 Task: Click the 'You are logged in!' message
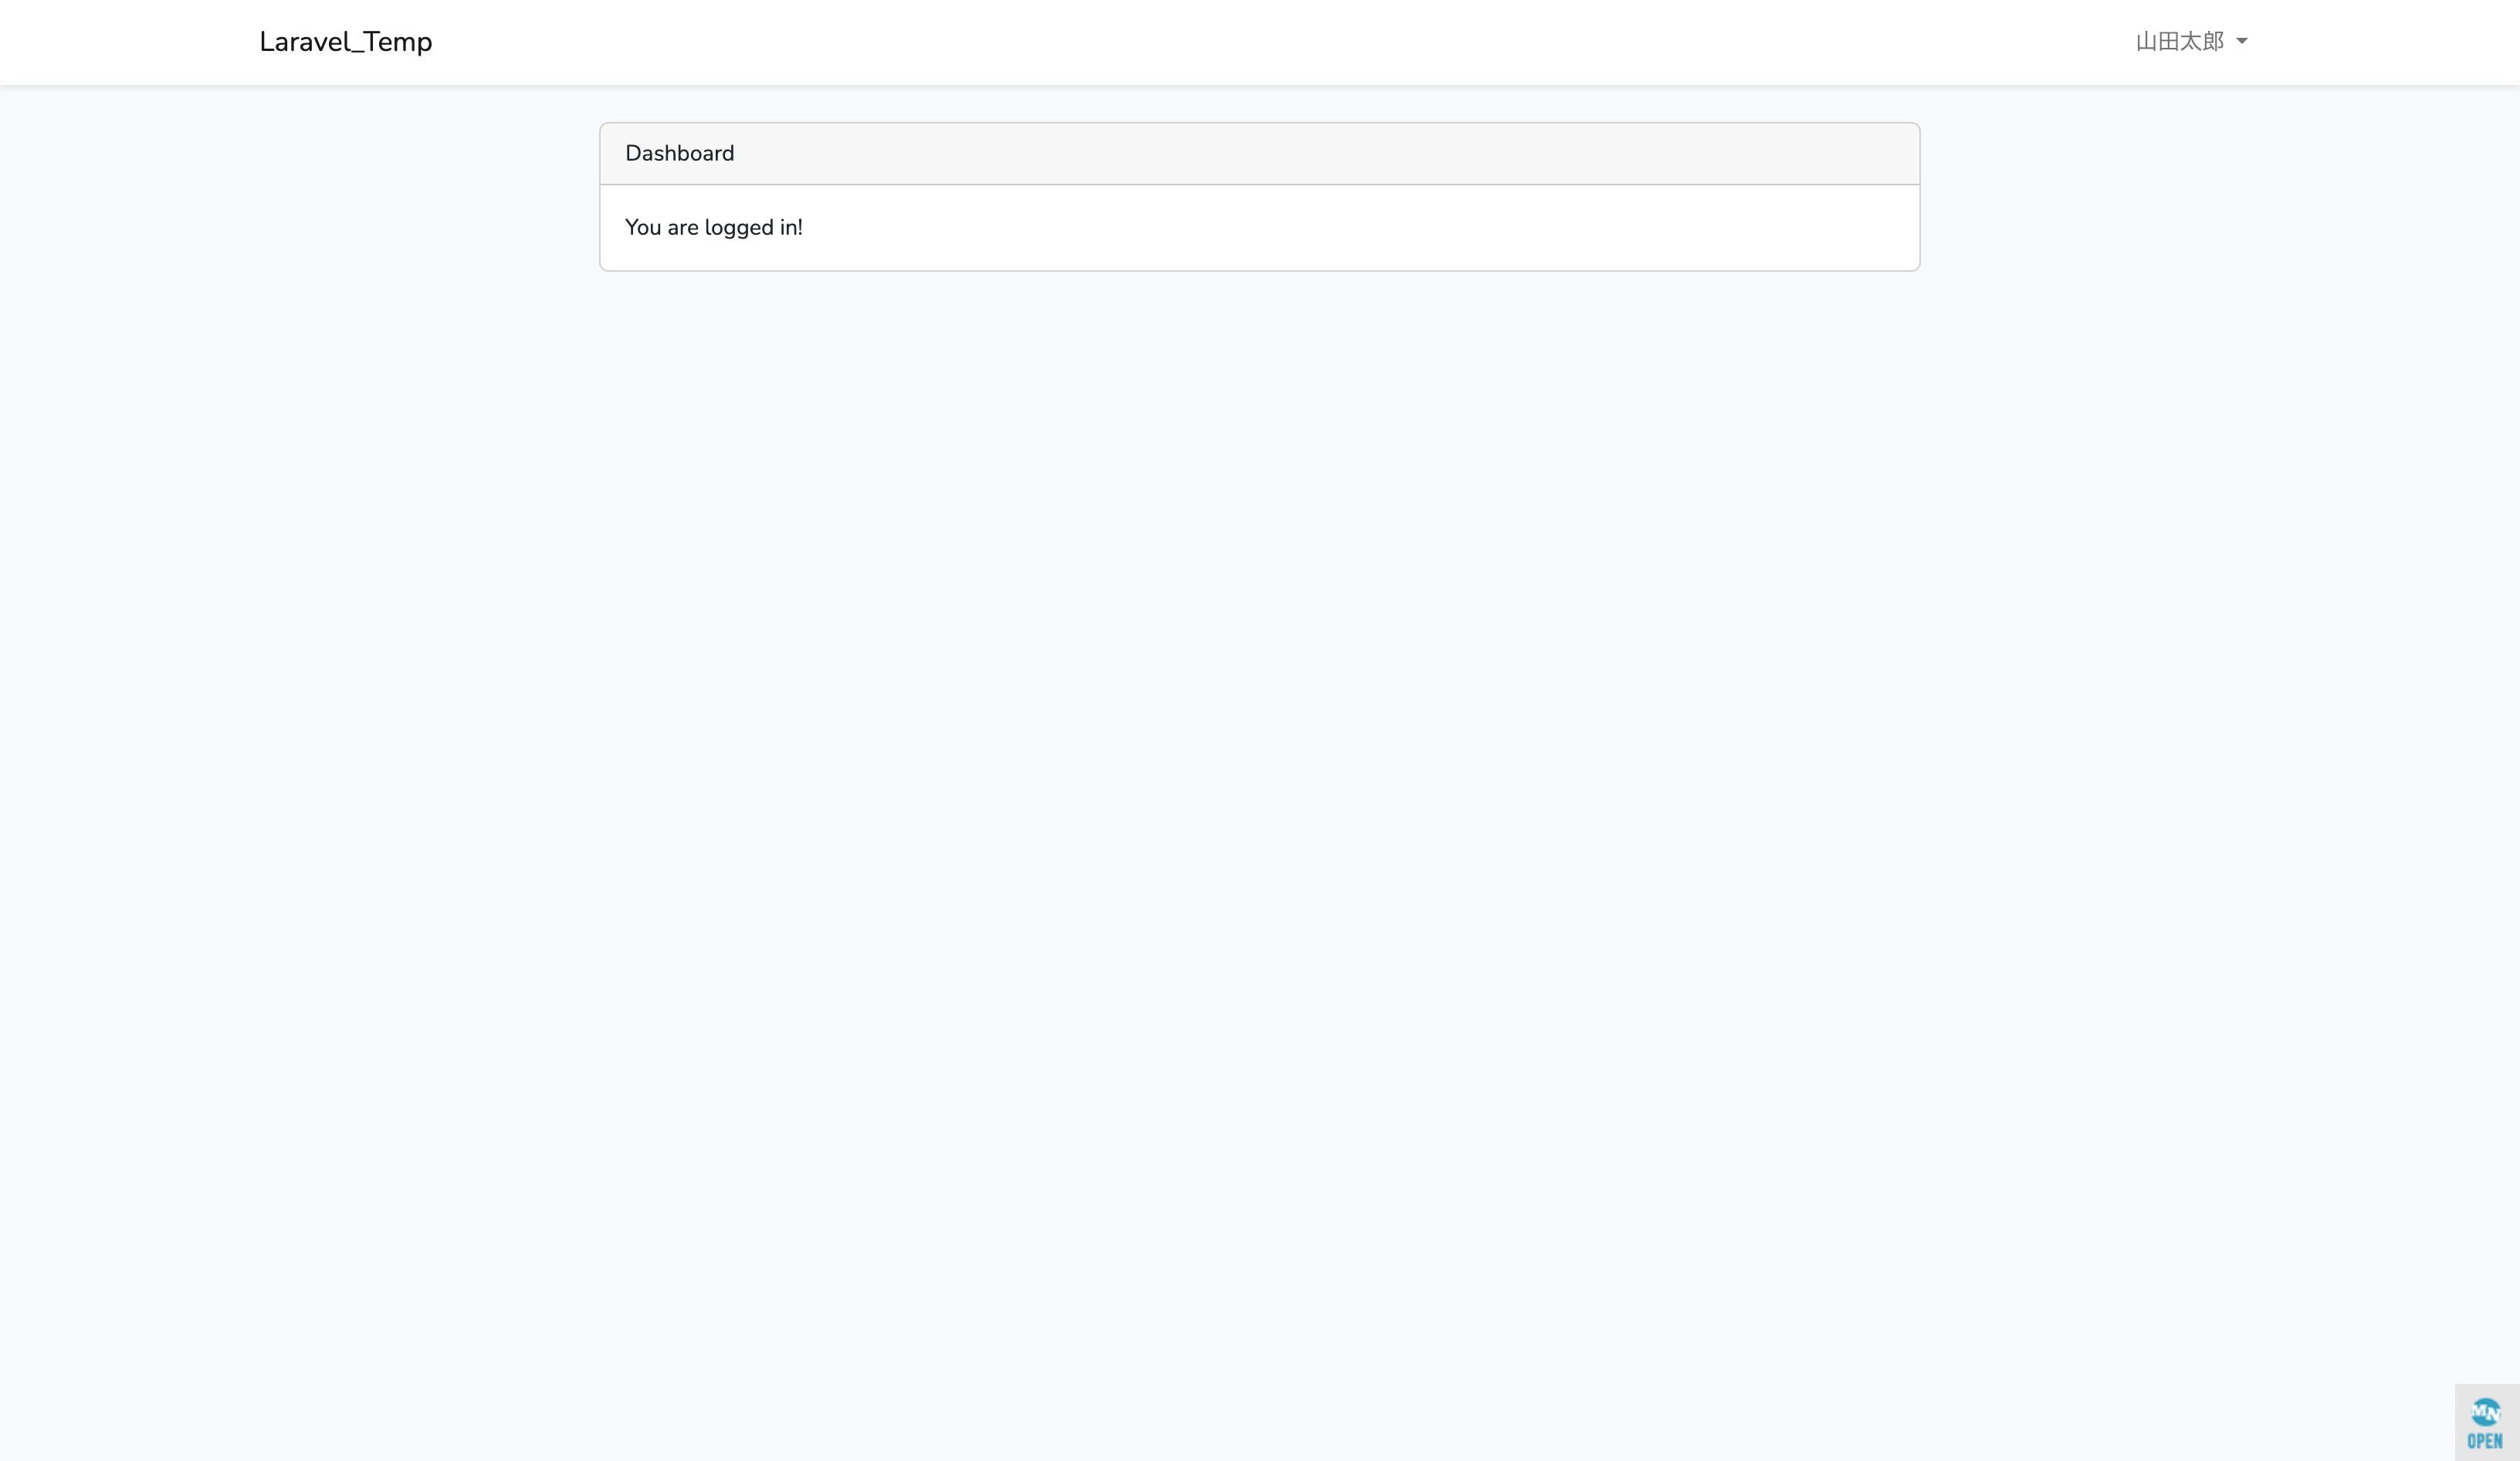click(x=713, y=227)
